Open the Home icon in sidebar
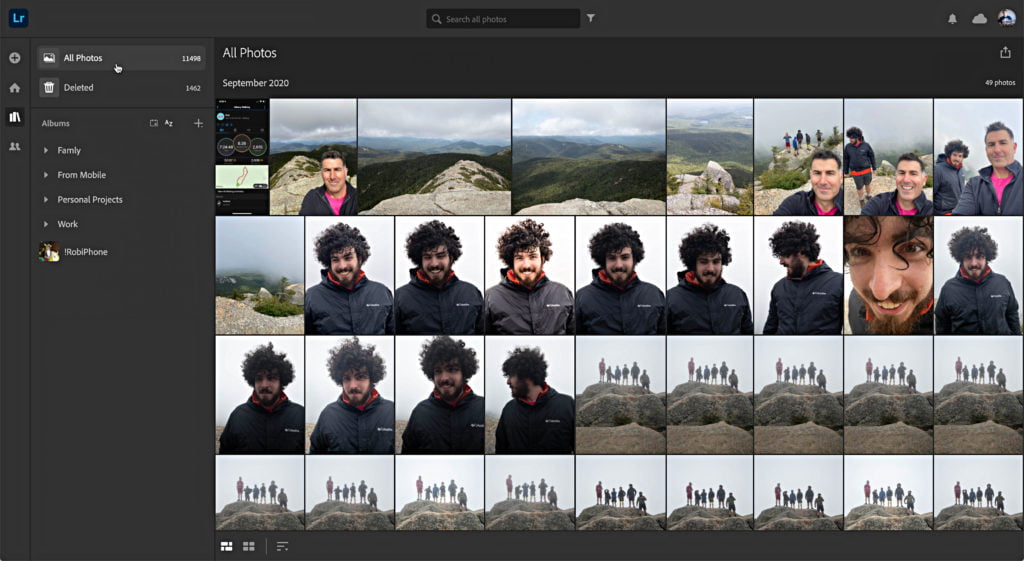The width and height of the screenshot is (1024, 561). 14,88
